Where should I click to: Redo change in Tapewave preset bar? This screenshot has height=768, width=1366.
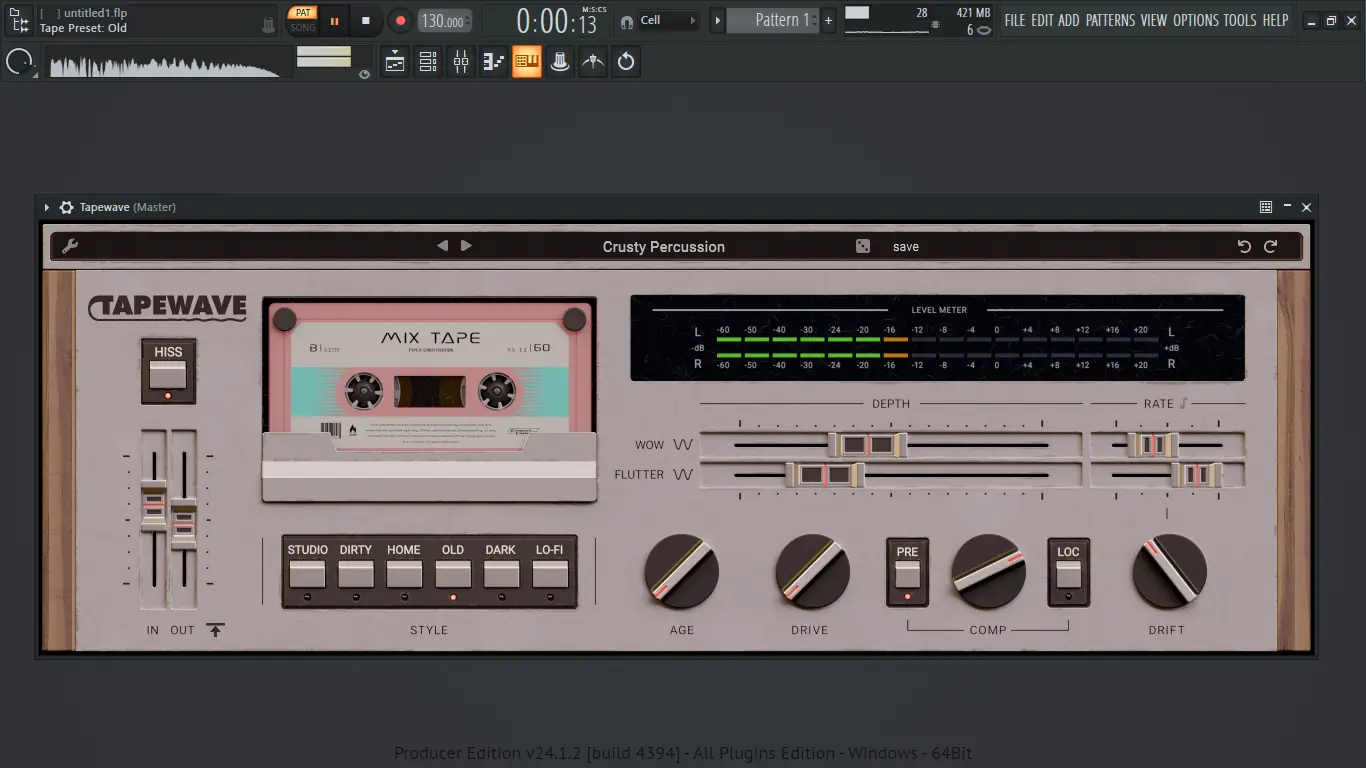(1270, 246)
